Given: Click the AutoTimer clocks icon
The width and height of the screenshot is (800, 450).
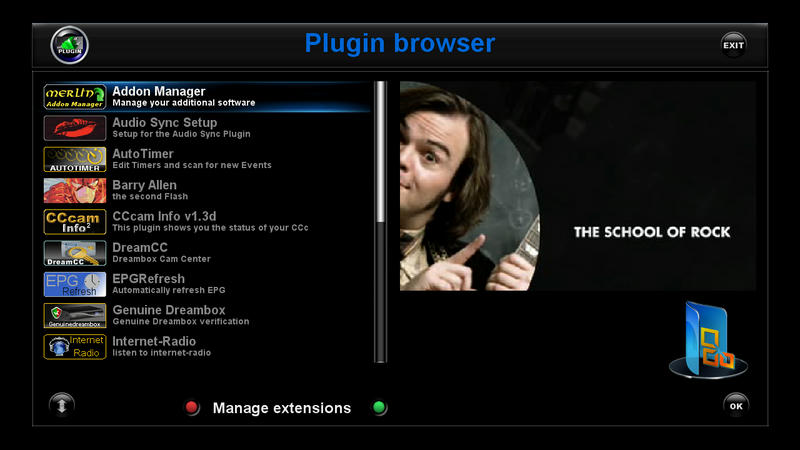Looking at the screenshot, I should point(75,159).
